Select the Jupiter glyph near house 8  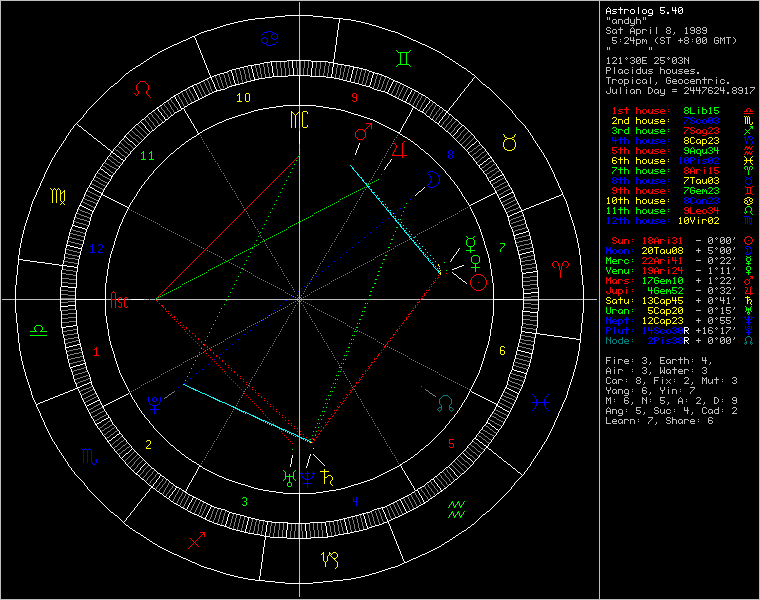(x=400, y=151)
